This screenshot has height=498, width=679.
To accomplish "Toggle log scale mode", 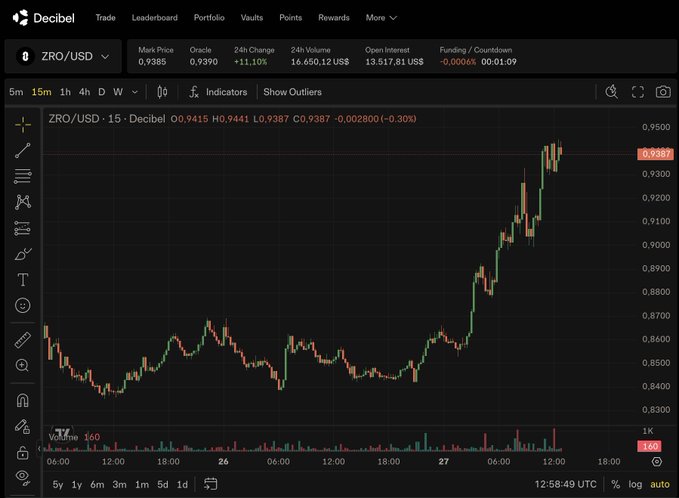I will tap(635, 484).
